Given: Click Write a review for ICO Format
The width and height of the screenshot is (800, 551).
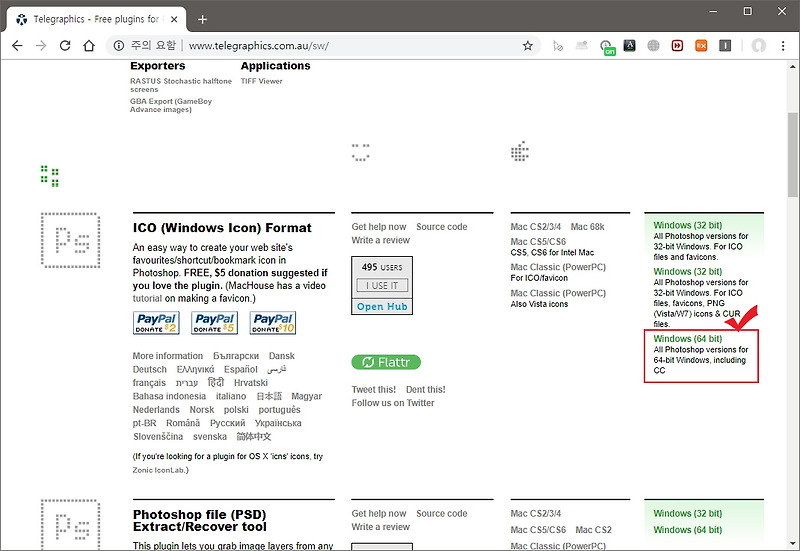Looking at the screenshot, I should pyautogui.click(x=381, y=240).
